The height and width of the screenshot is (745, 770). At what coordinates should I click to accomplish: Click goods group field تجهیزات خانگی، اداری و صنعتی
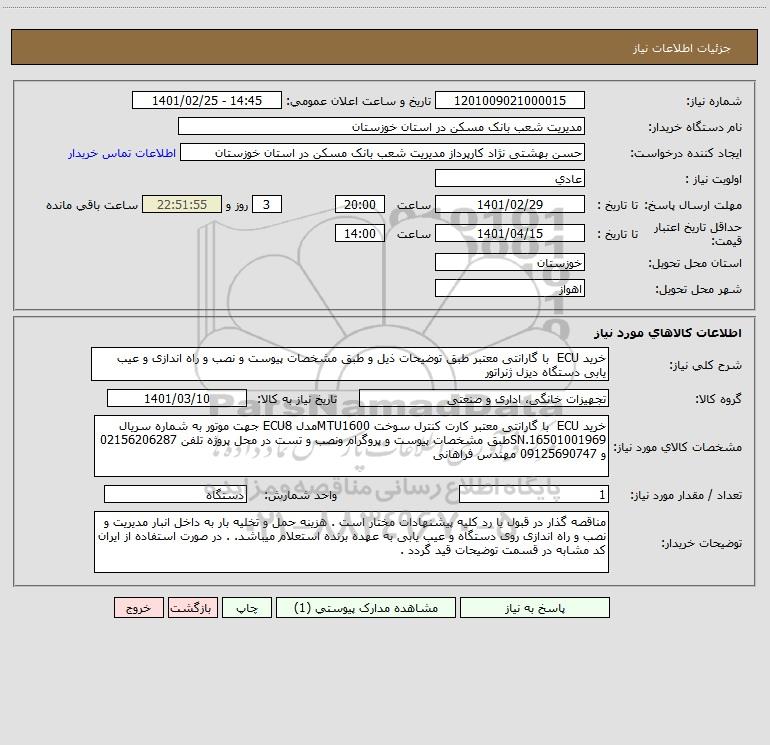tap(484, 398)
